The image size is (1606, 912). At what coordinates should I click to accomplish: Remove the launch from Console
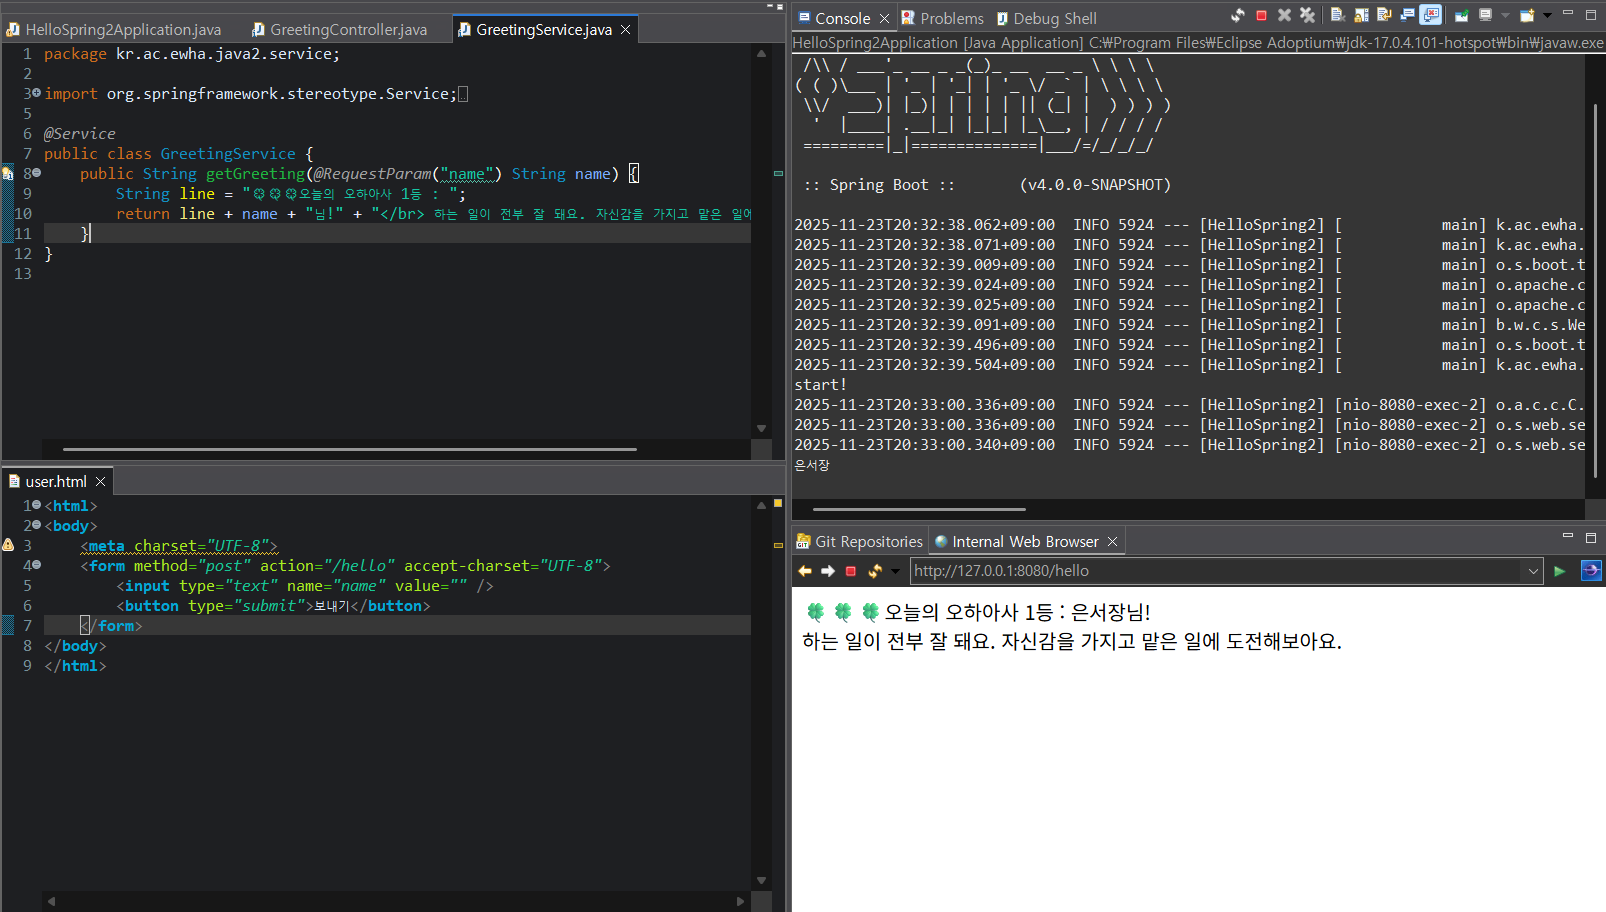1284,15
